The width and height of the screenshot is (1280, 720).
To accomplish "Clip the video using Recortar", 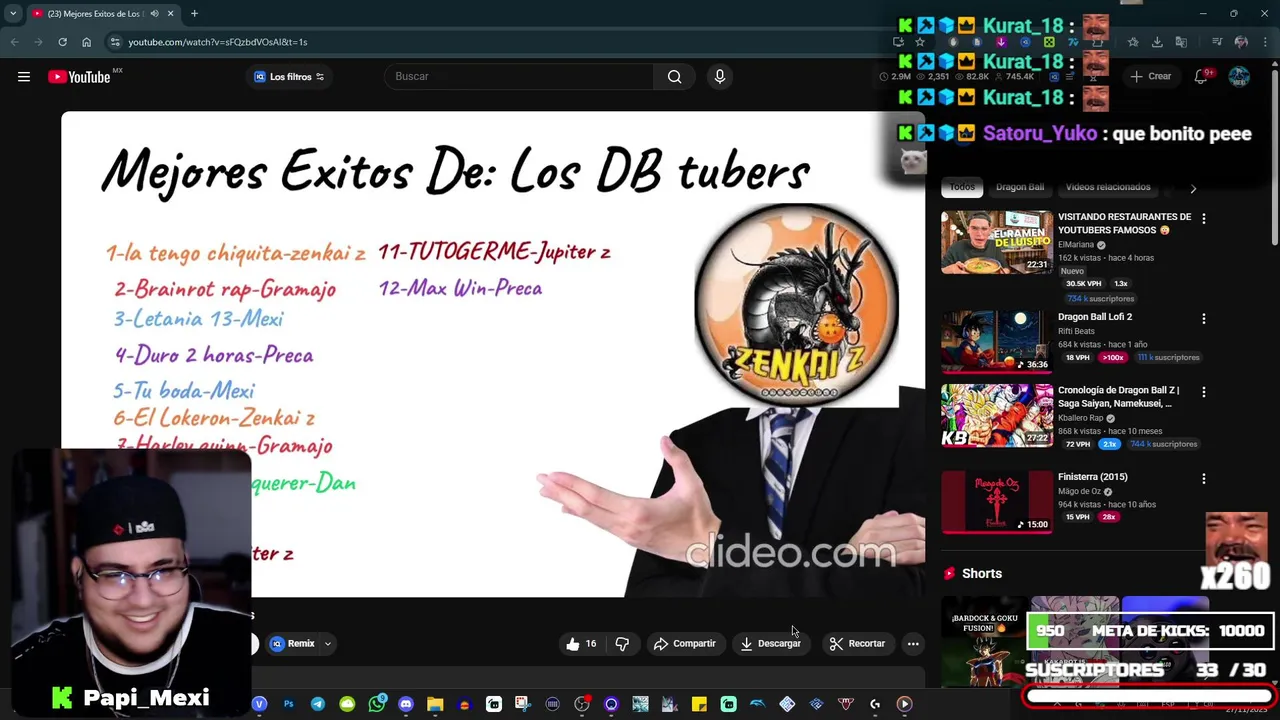I will pyautogui.click(x=858, y=644).
